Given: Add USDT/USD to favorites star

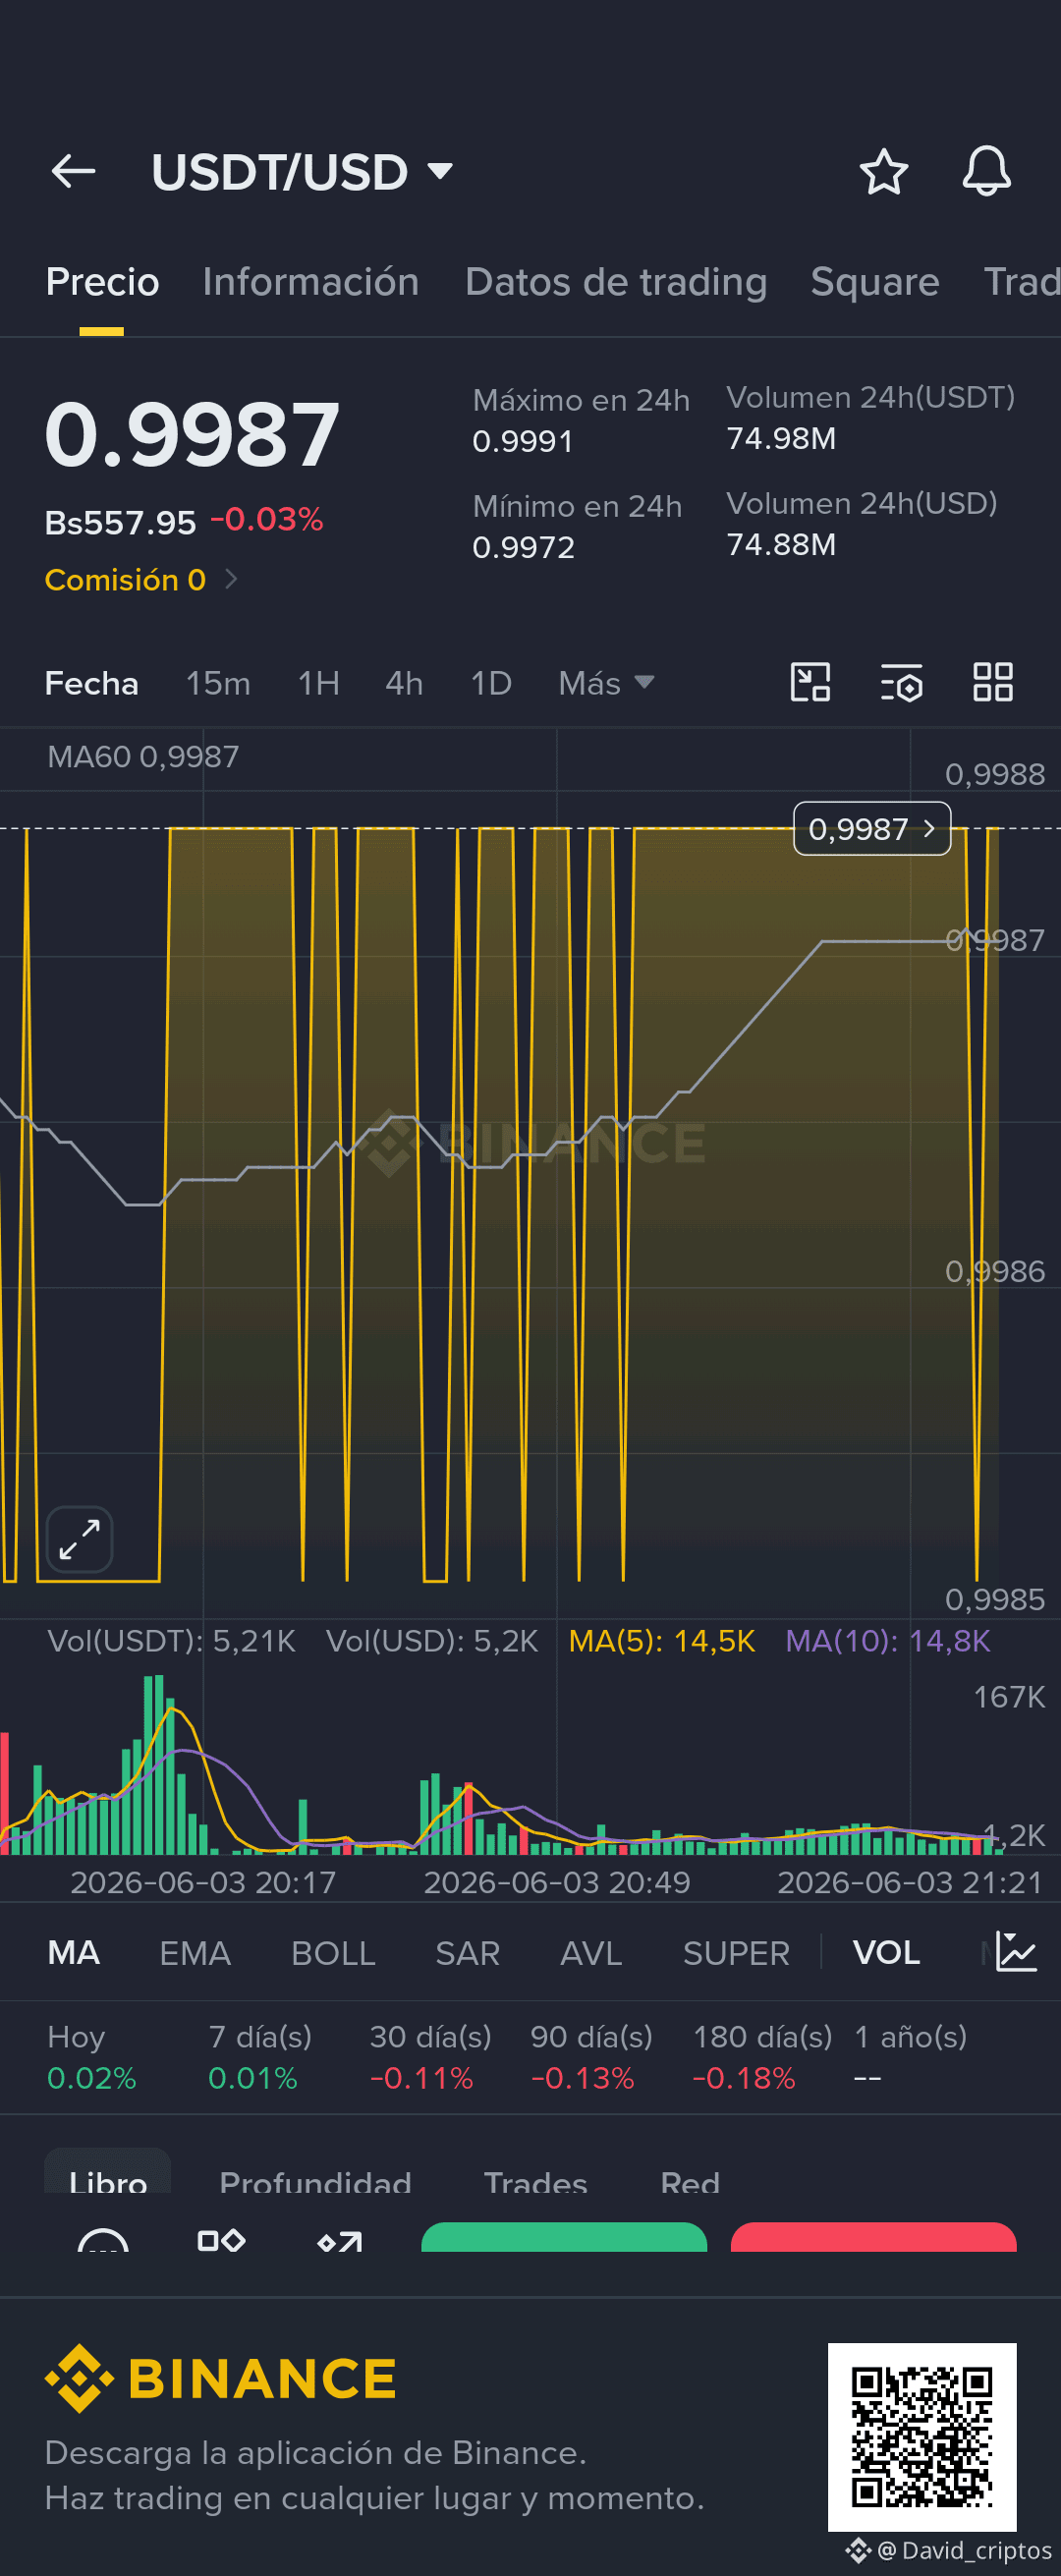Looking at the screenshot, I should (884, 172).
